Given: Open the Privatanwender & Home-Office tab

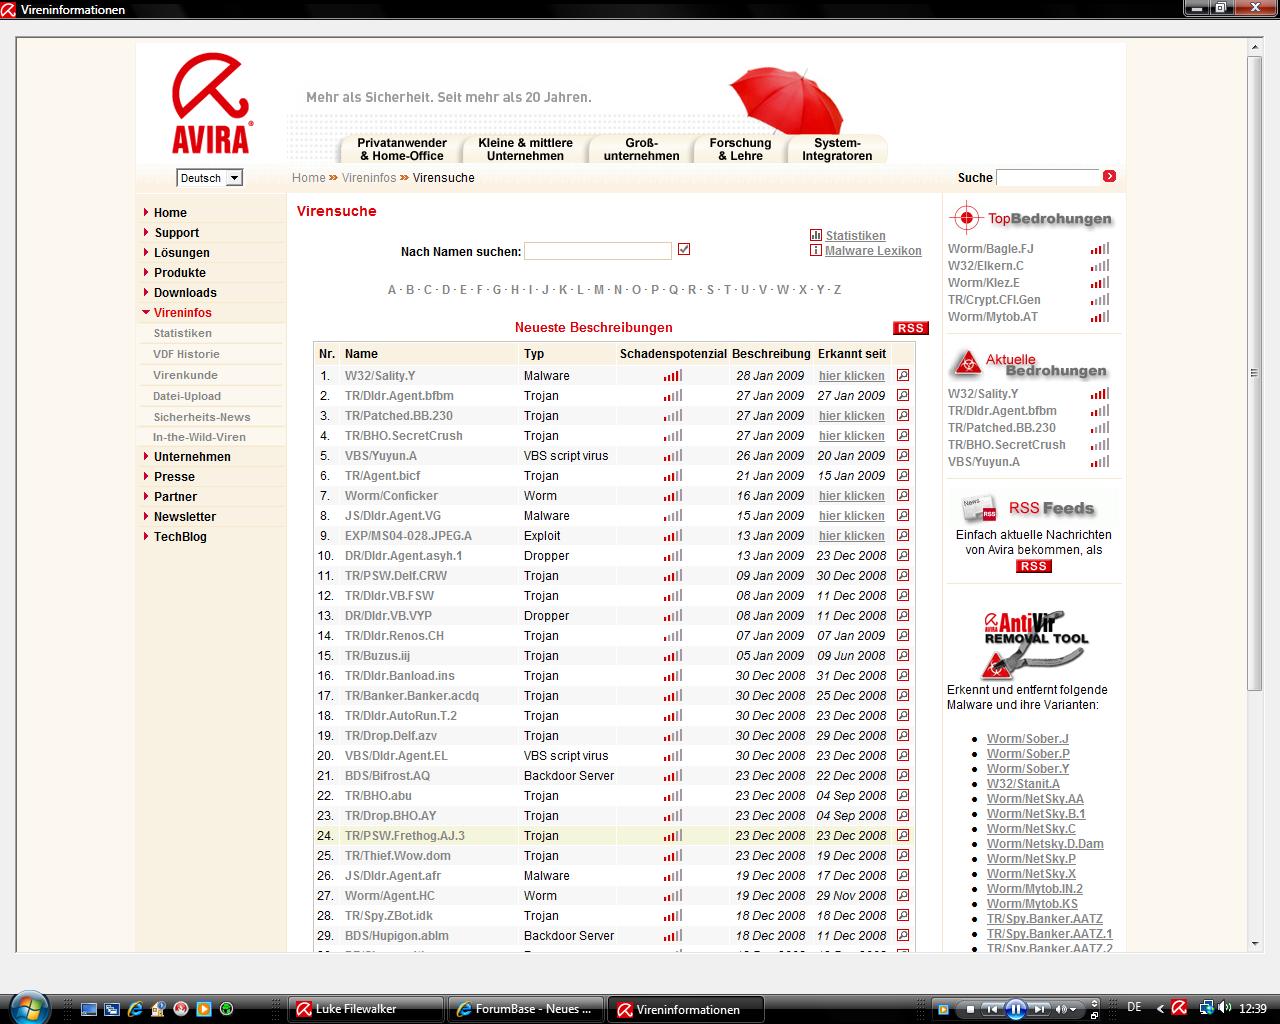Looking at the screenshot, I should coord(402,149).
